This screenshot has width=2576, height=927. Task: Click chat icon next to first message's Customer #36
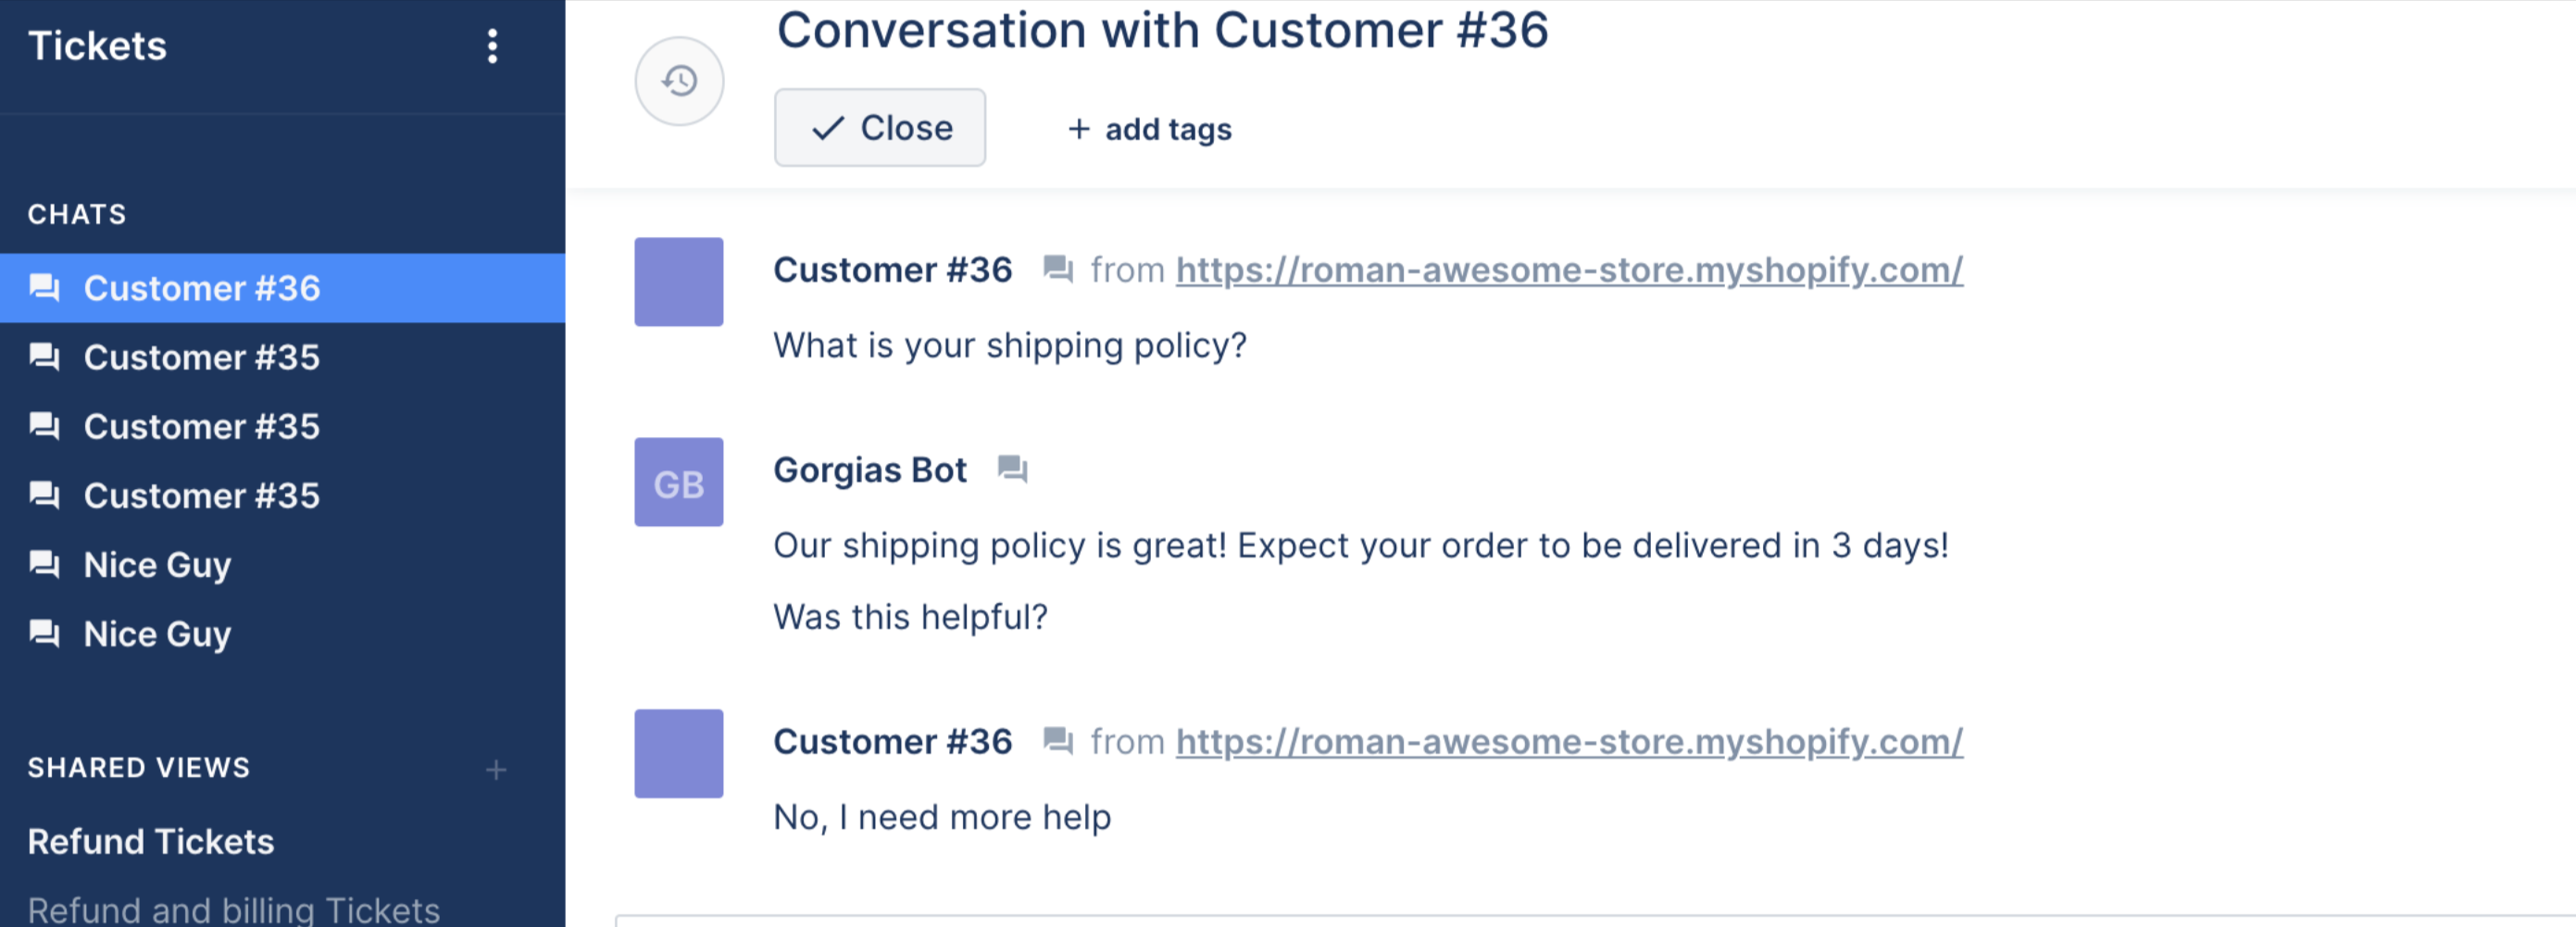1058,269
